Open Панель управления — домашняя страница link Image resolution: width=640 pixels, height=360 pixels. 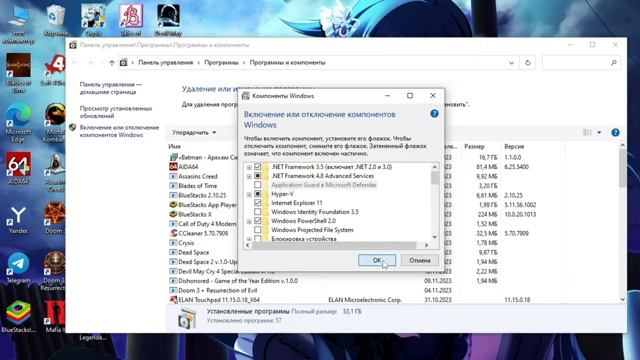(111, 88)
